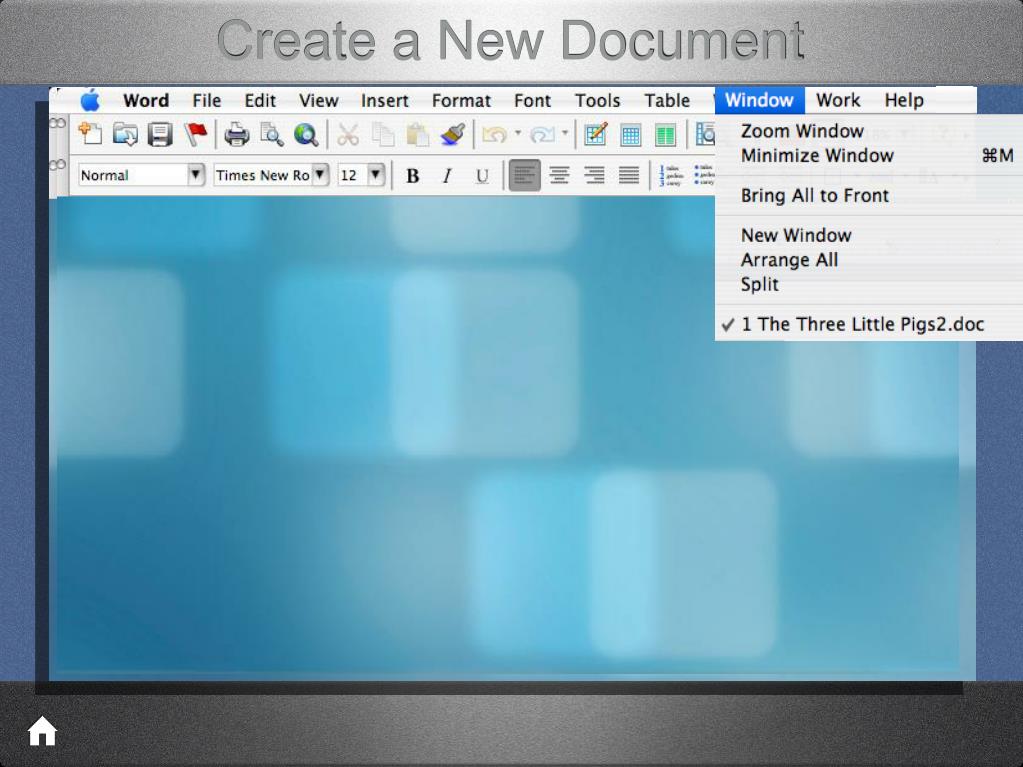Open the Word application menu
1023x767 pixels.
146,100
